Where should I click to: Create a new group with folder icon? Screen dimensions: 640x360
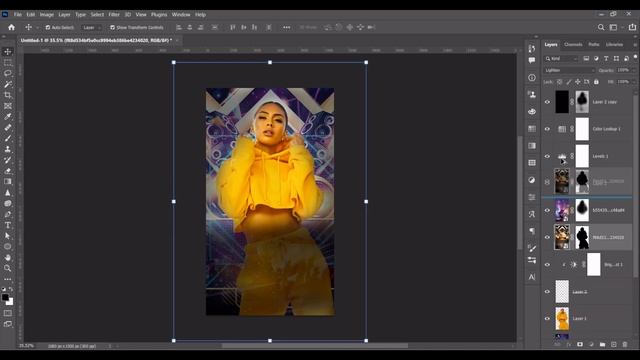tap(602, 344)
